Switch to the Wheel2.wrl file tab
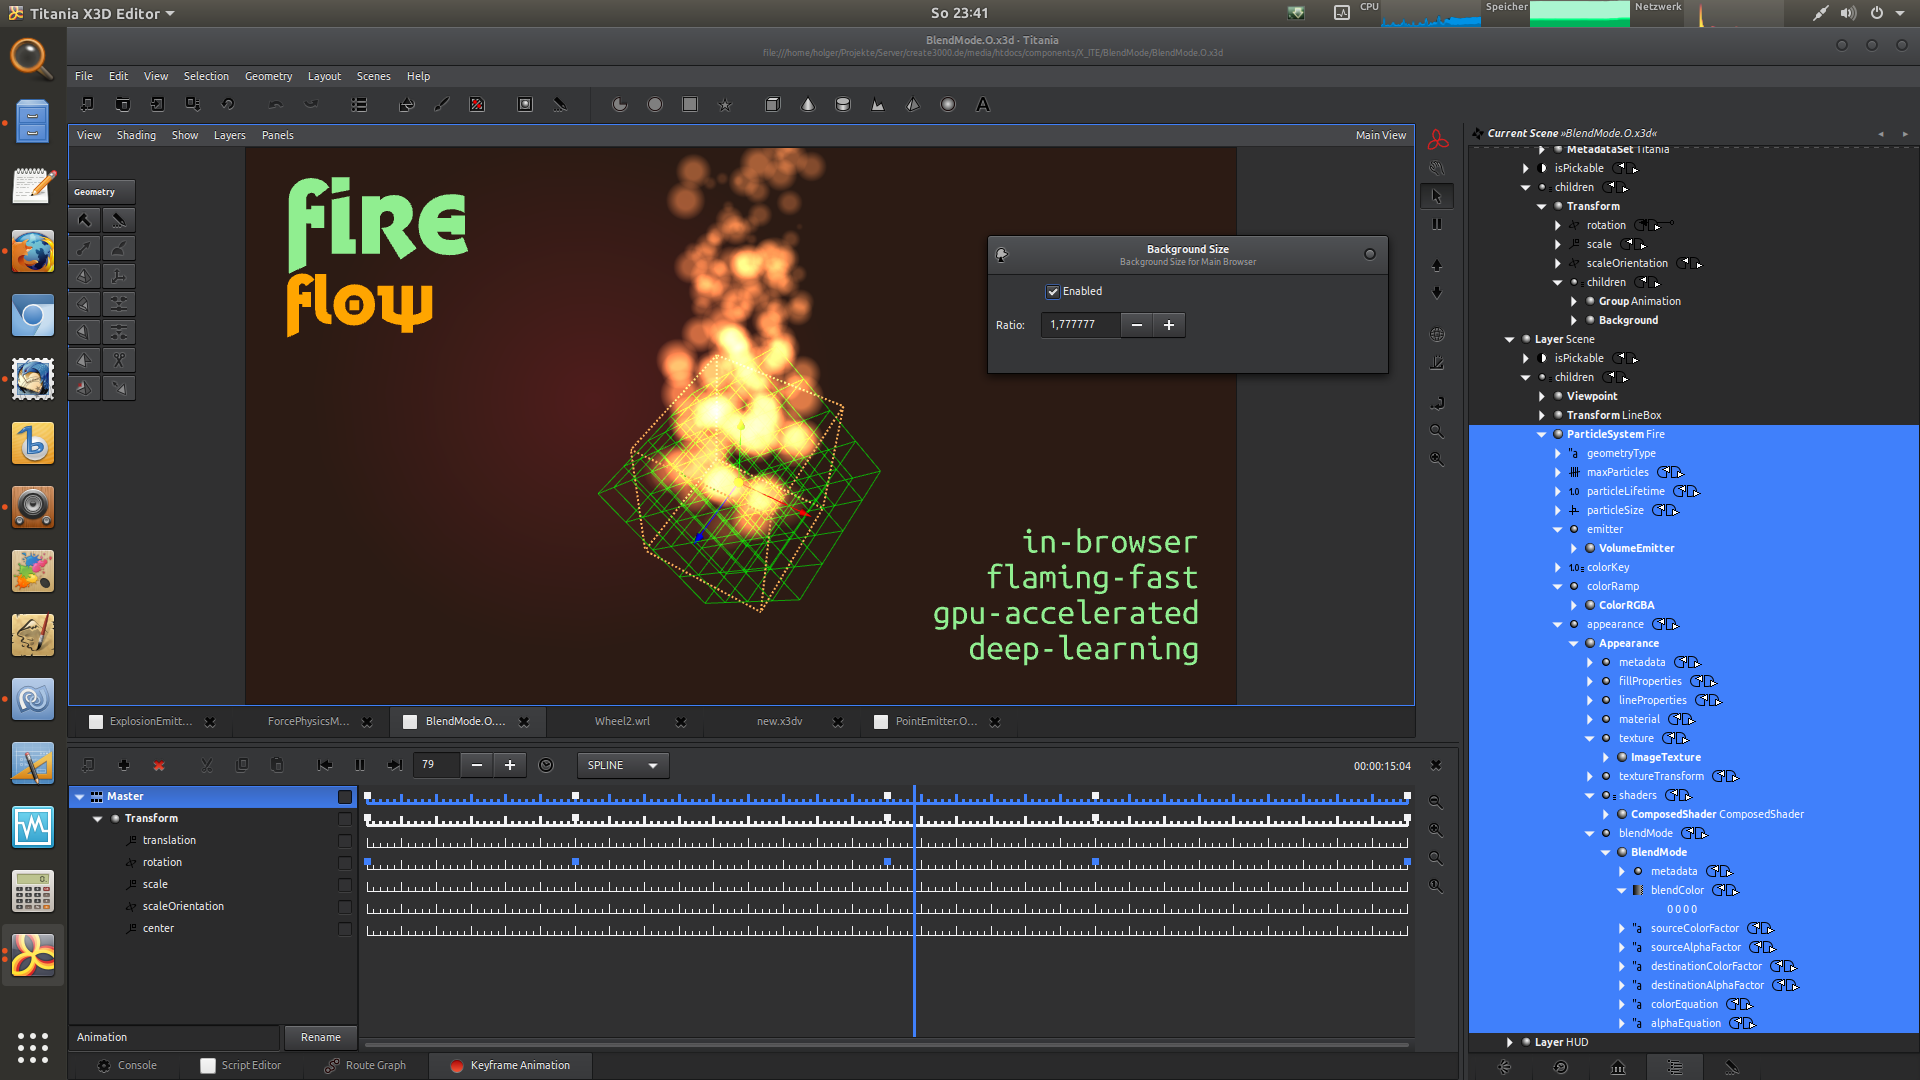 621,721
